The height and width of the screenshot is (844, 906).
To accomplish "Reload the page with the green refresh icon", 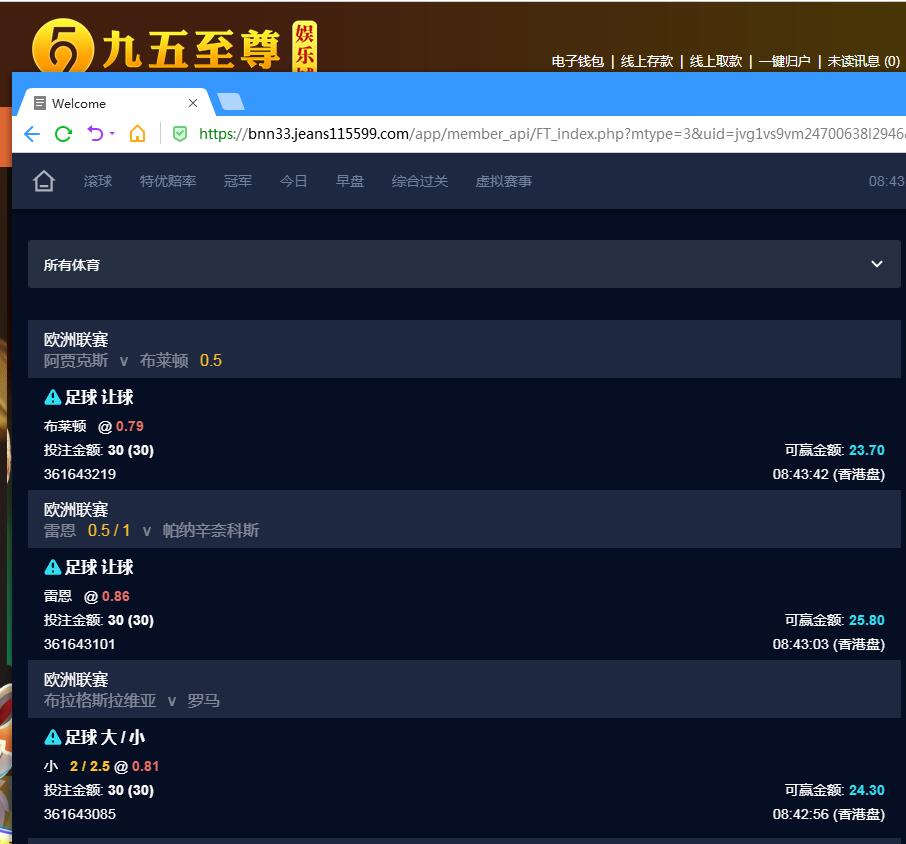I will [64, 134].
